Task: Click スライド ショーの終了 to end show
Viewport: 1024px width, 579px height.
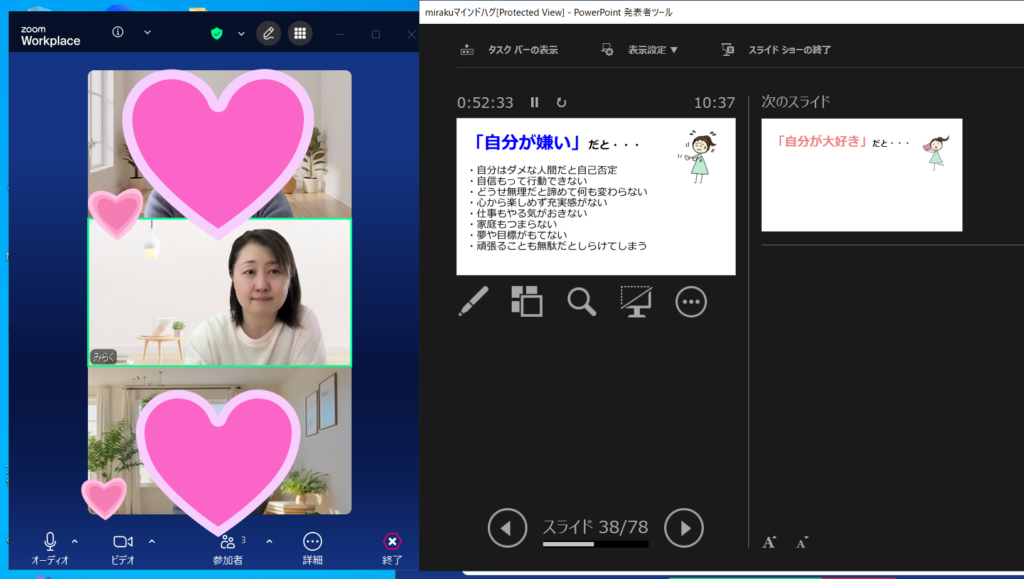Action: pos(777,50)
